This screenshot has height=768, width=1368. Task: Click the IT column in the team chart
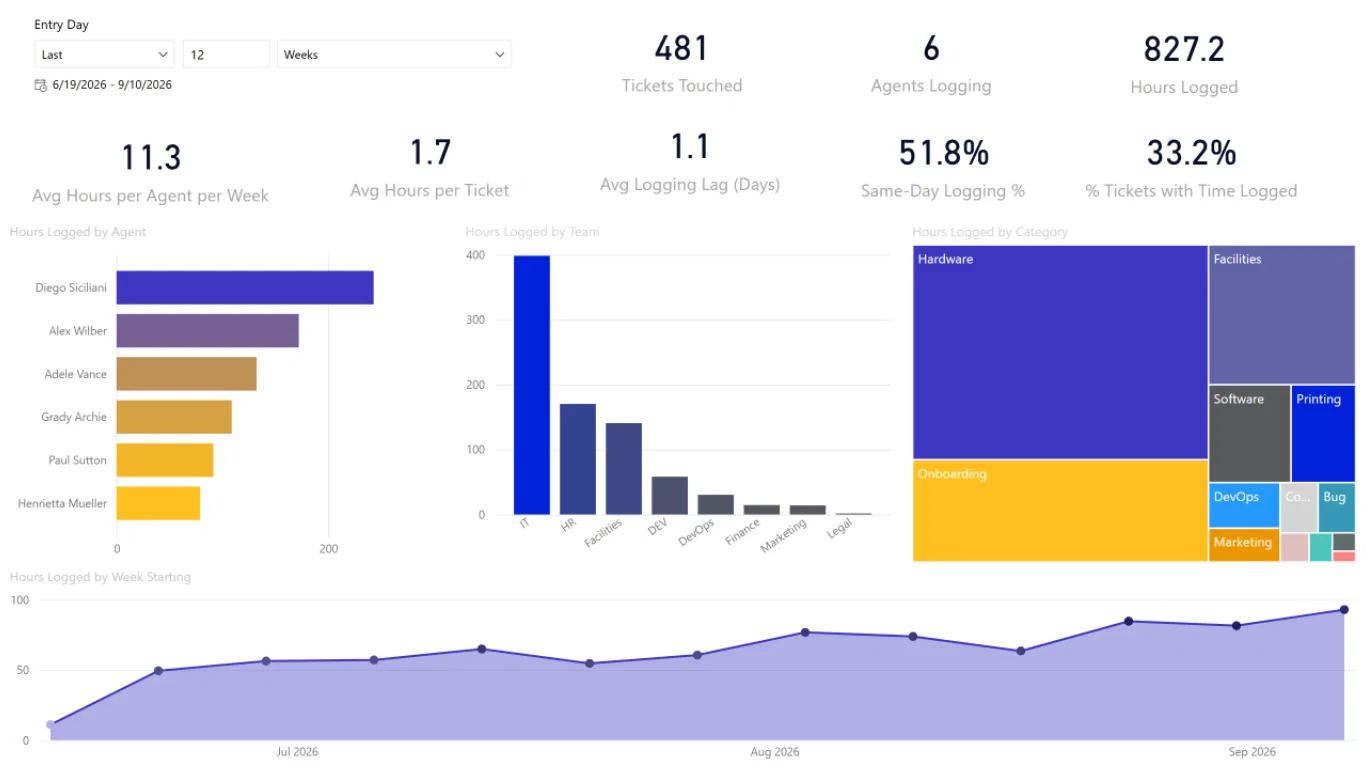(532, 385)
